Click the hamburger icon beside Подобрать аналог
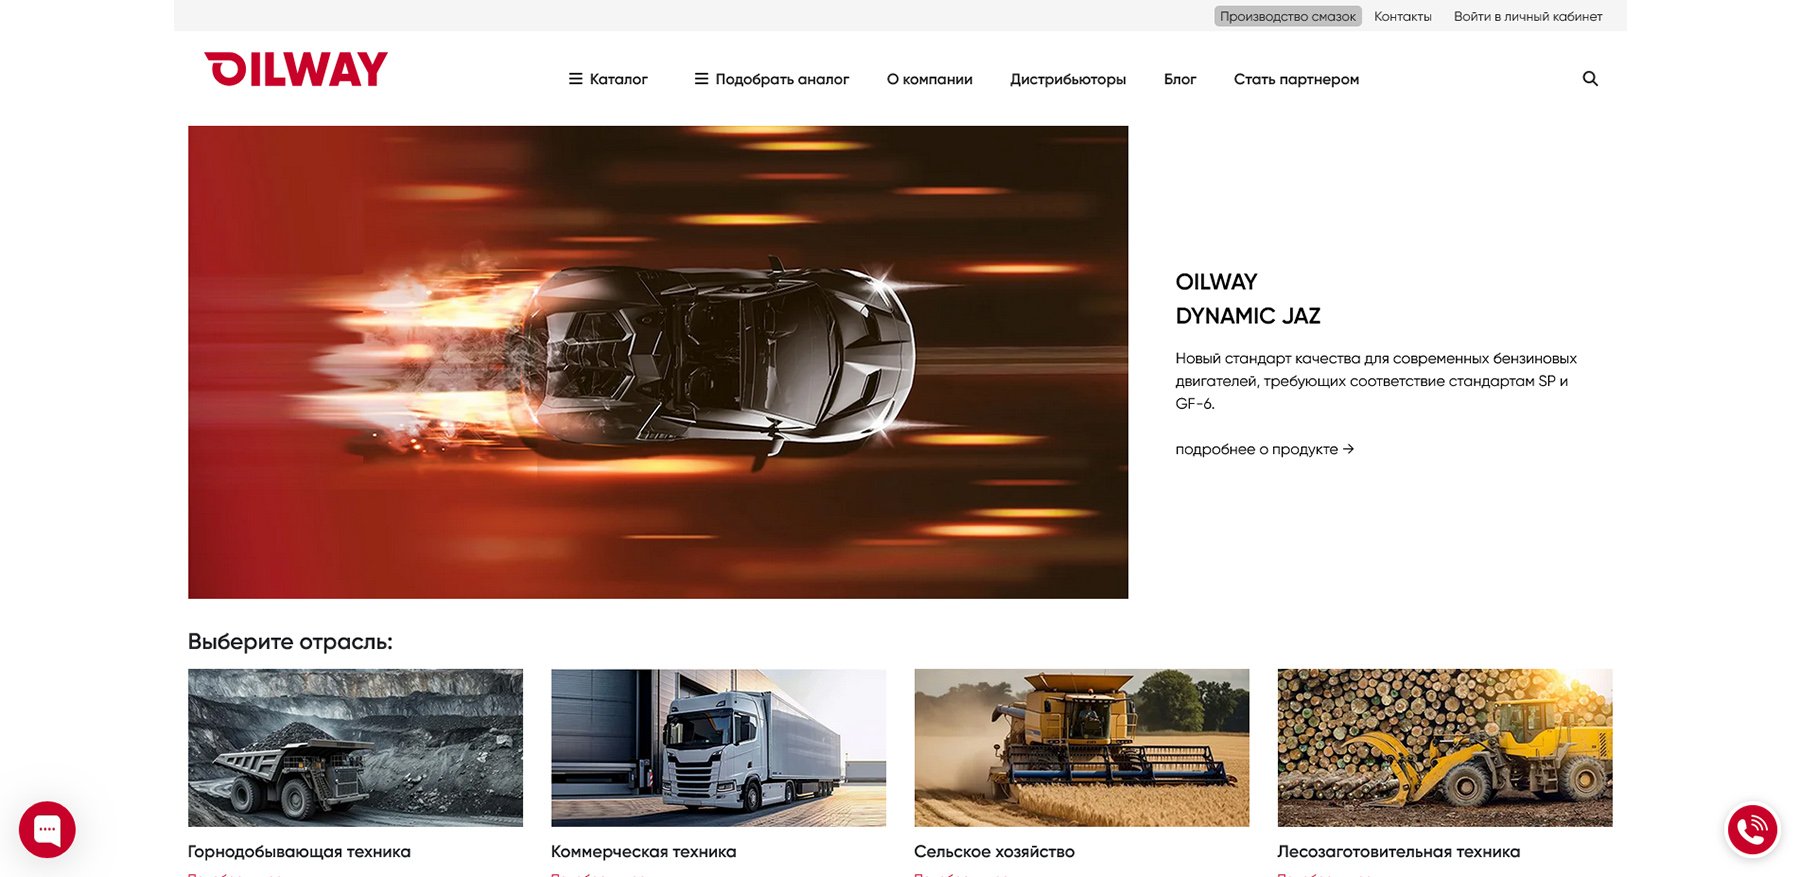Image resolution: width=1800 pixels, height=877 pixels. 701,79
